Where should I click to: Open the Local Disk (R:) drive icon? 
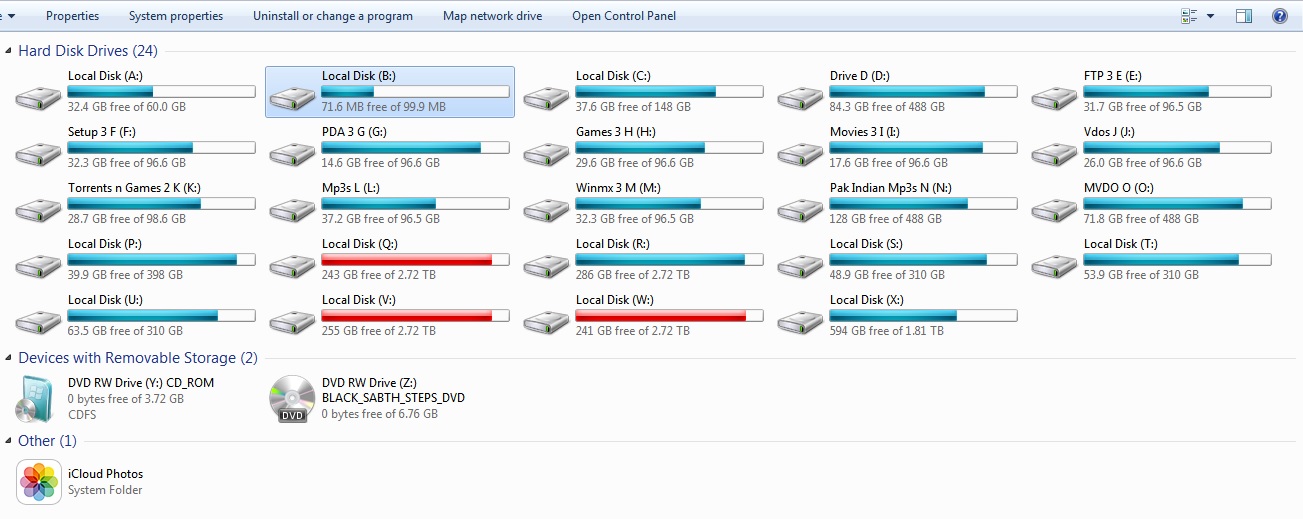(x=546, y=266)
